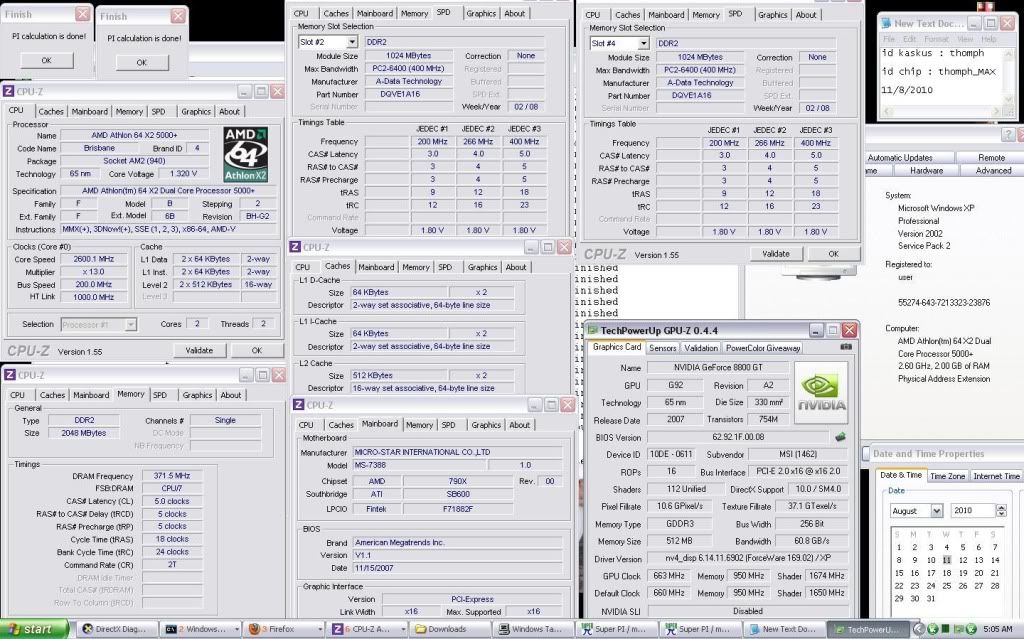Click Validate in the Slot #4 SPD window
Image resolution: width=1024 pixels, height=639 pixels.
point(776,254)
